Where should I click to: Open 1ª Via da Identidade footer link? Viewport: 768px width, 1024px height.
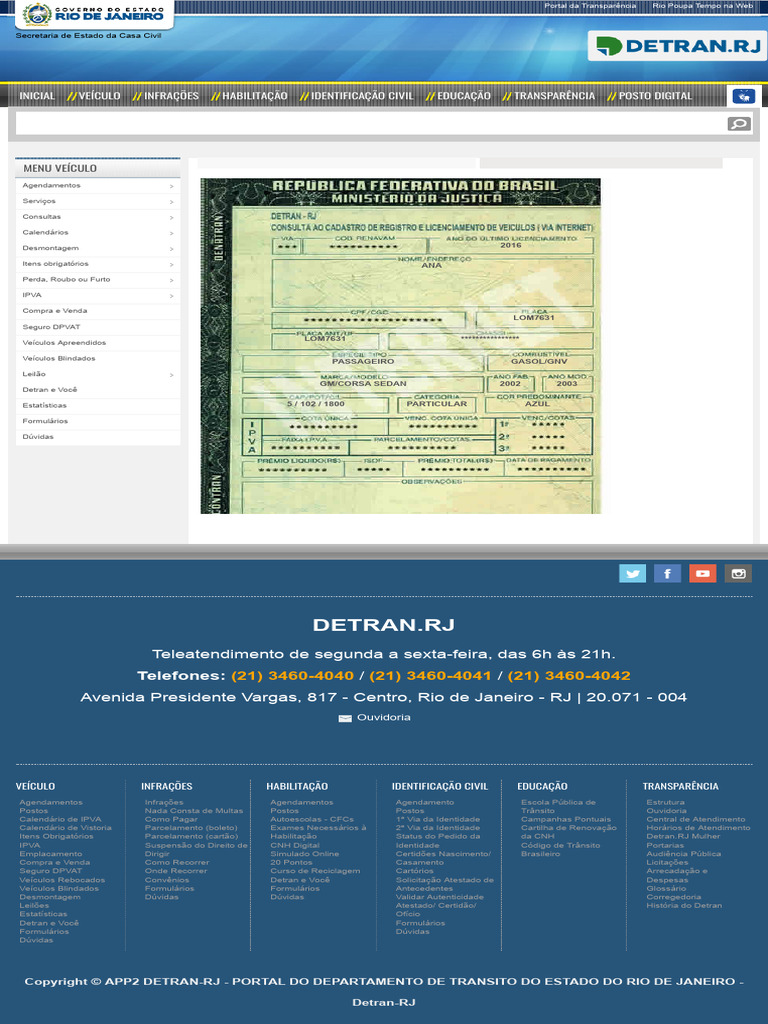[438, 819]
